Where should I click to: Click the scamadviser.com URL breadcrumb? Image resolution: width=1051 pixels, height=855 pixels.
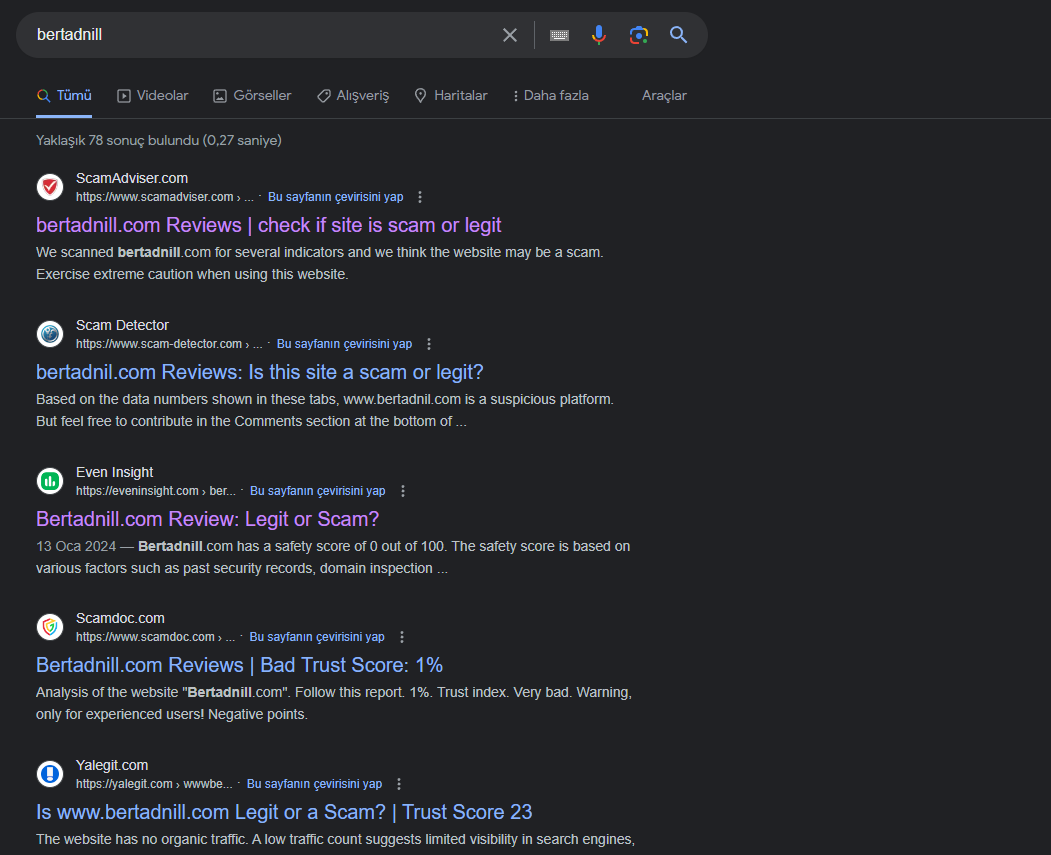point(165,197)
